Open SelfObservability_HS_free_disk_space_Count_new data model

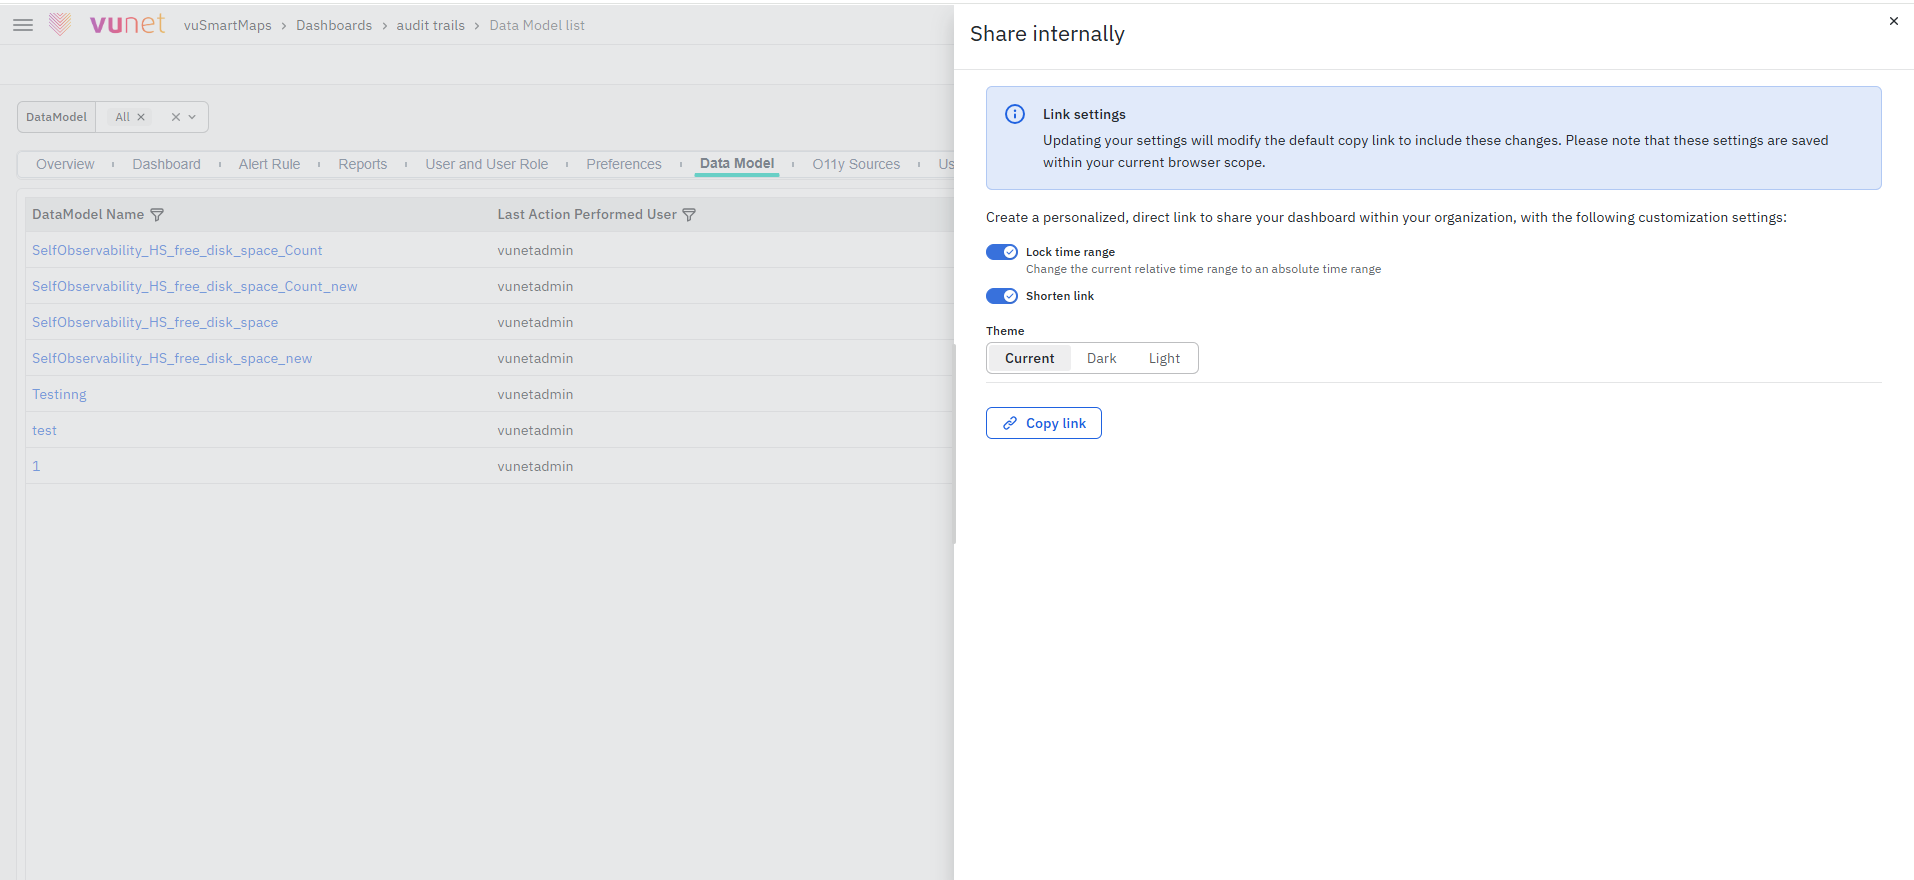(194, 286)
